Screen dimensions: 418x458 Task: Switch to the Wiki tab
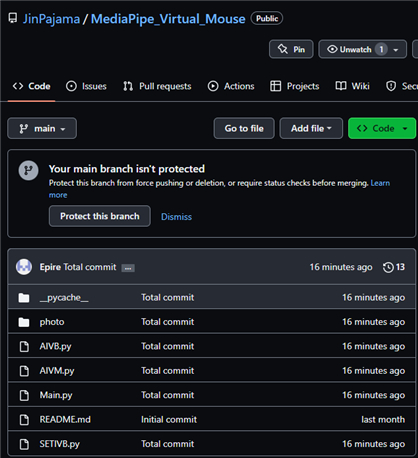353,86
